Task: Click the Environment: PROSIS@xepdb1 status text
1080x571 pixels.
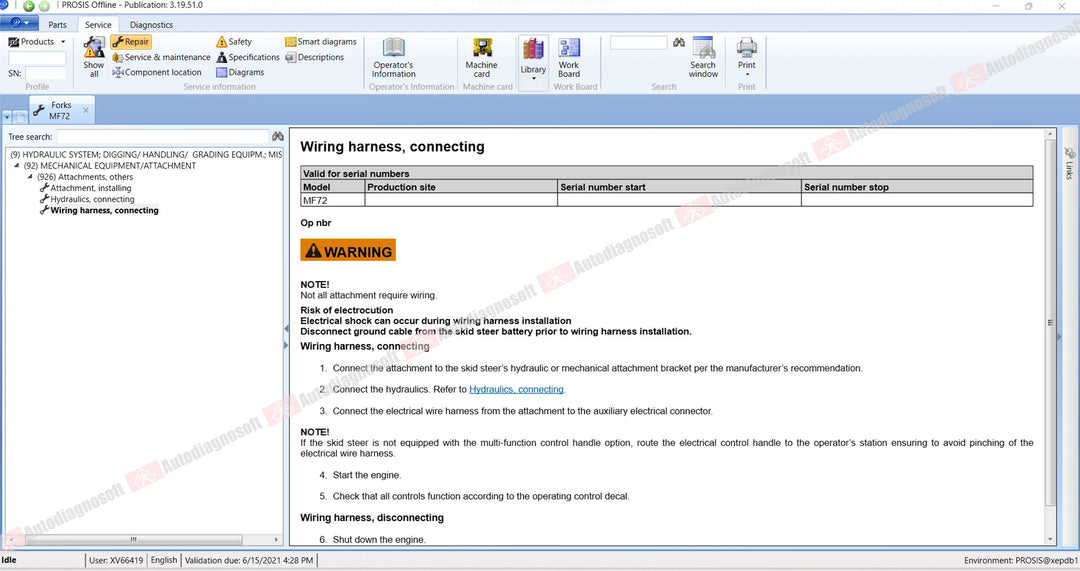Action: 1021,560
